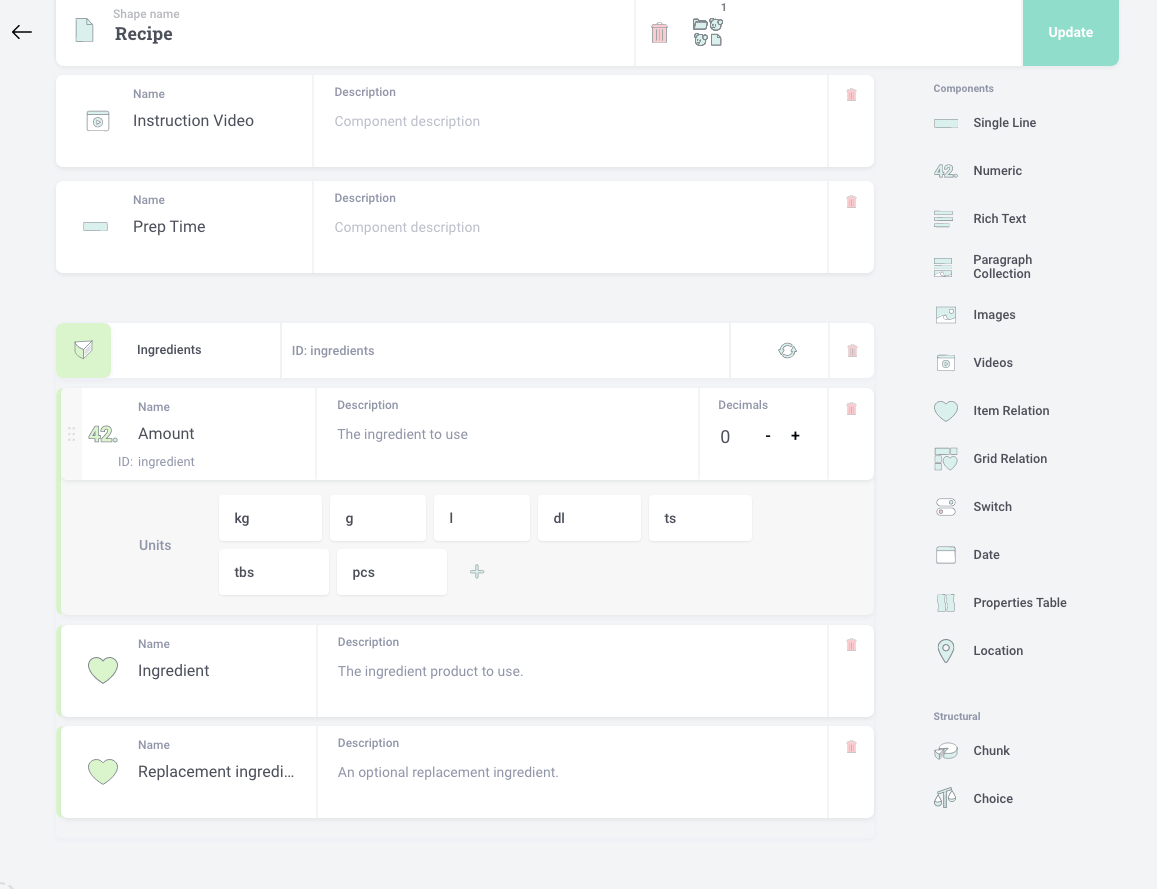Delete the Ingredient component
Viewport: 1157px width, 889px height.
tap(851, 645)
